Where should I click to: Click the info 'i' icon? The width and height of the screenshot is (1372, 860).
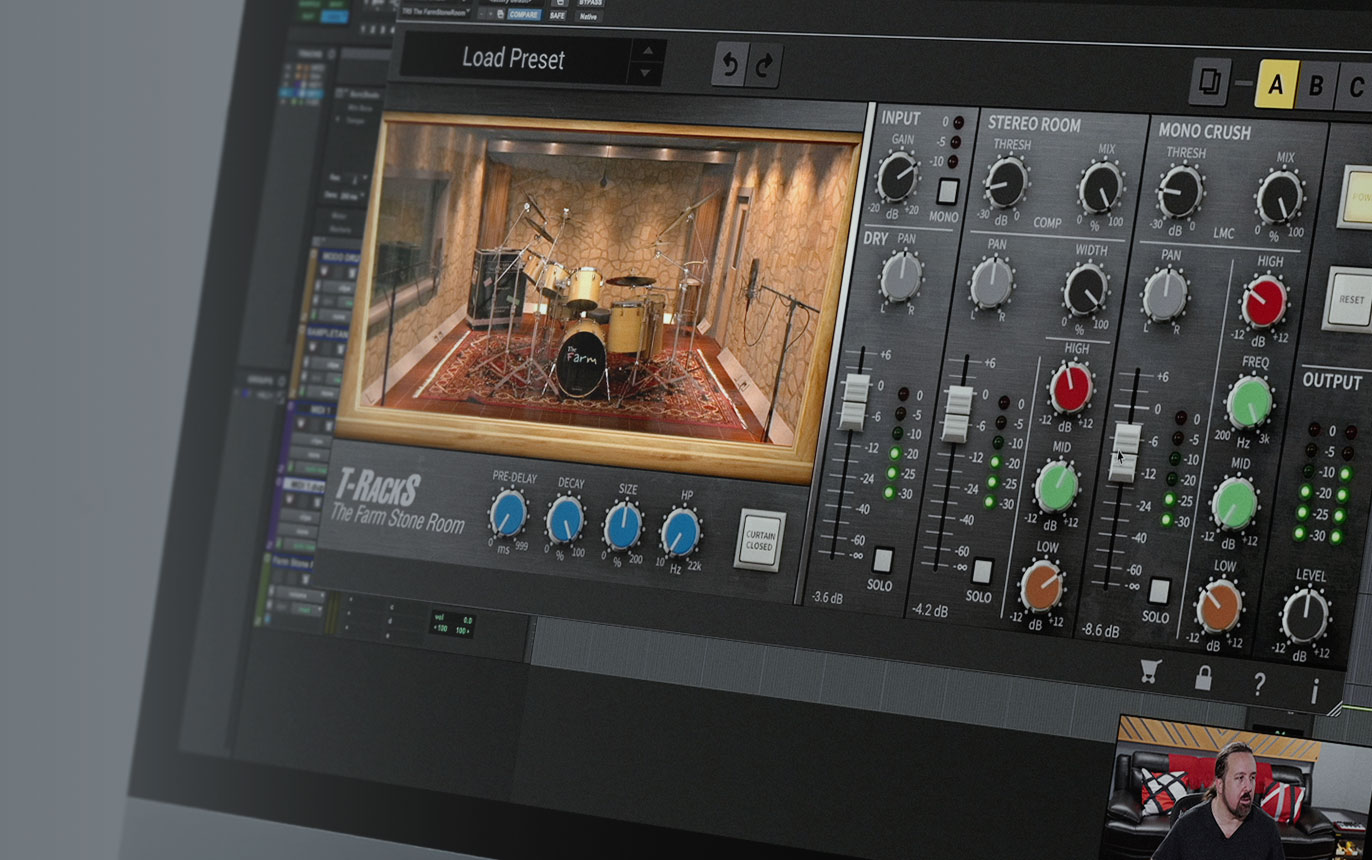click(x=1315, y=690)
